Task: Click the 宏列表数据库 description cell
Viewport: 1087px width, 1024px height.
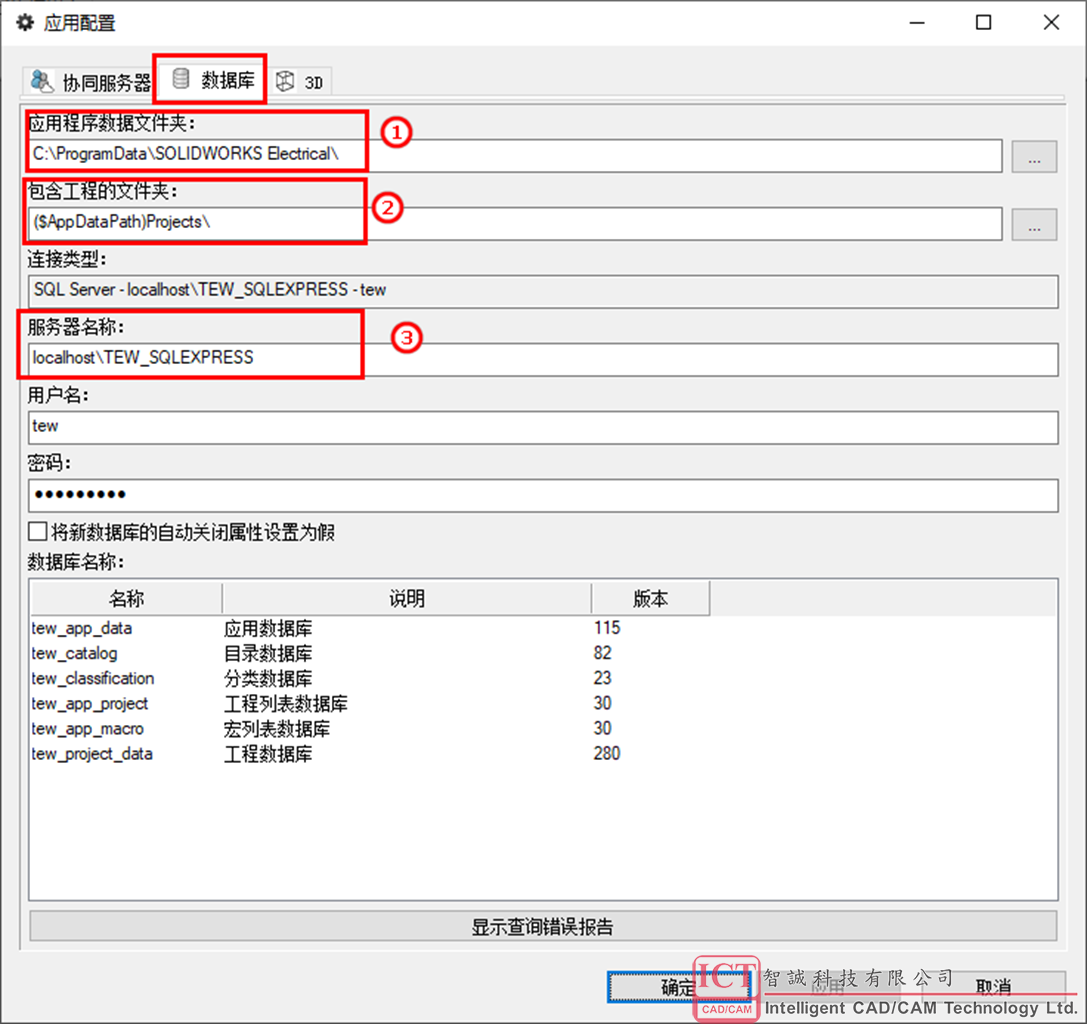Action: (x=277, y=729)
